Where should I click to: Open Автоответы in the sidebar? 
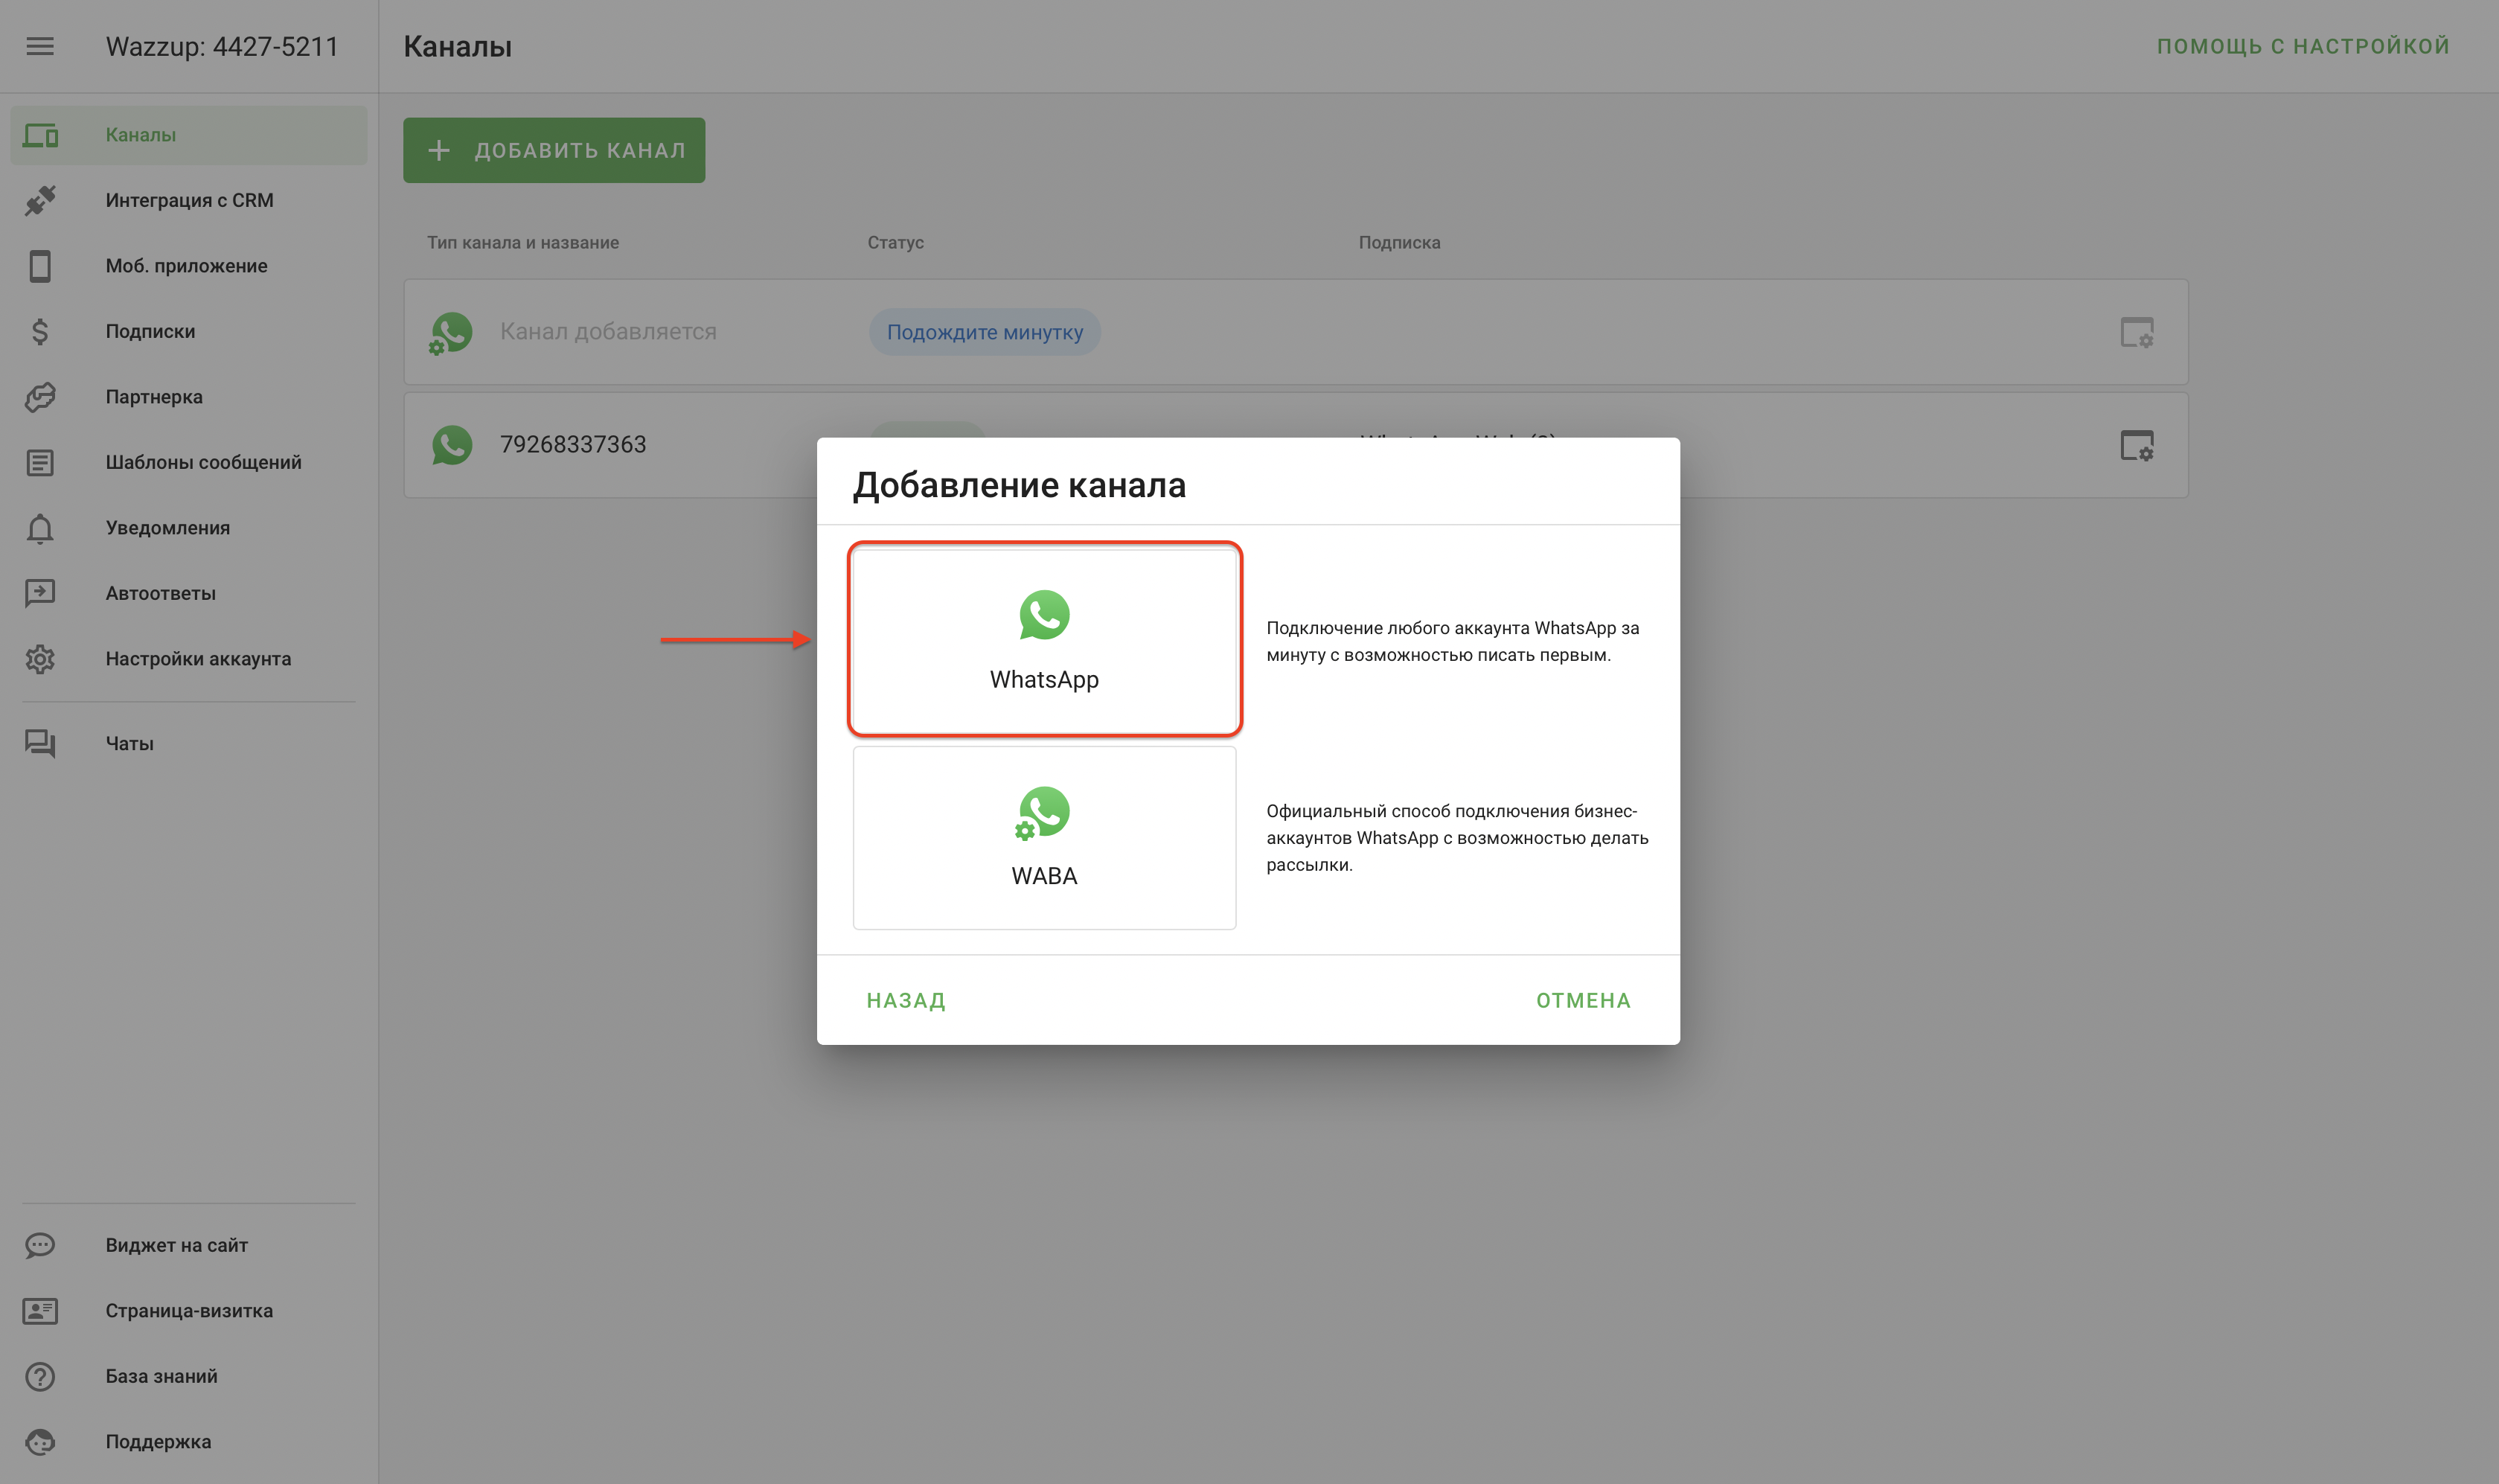[160, 593]
